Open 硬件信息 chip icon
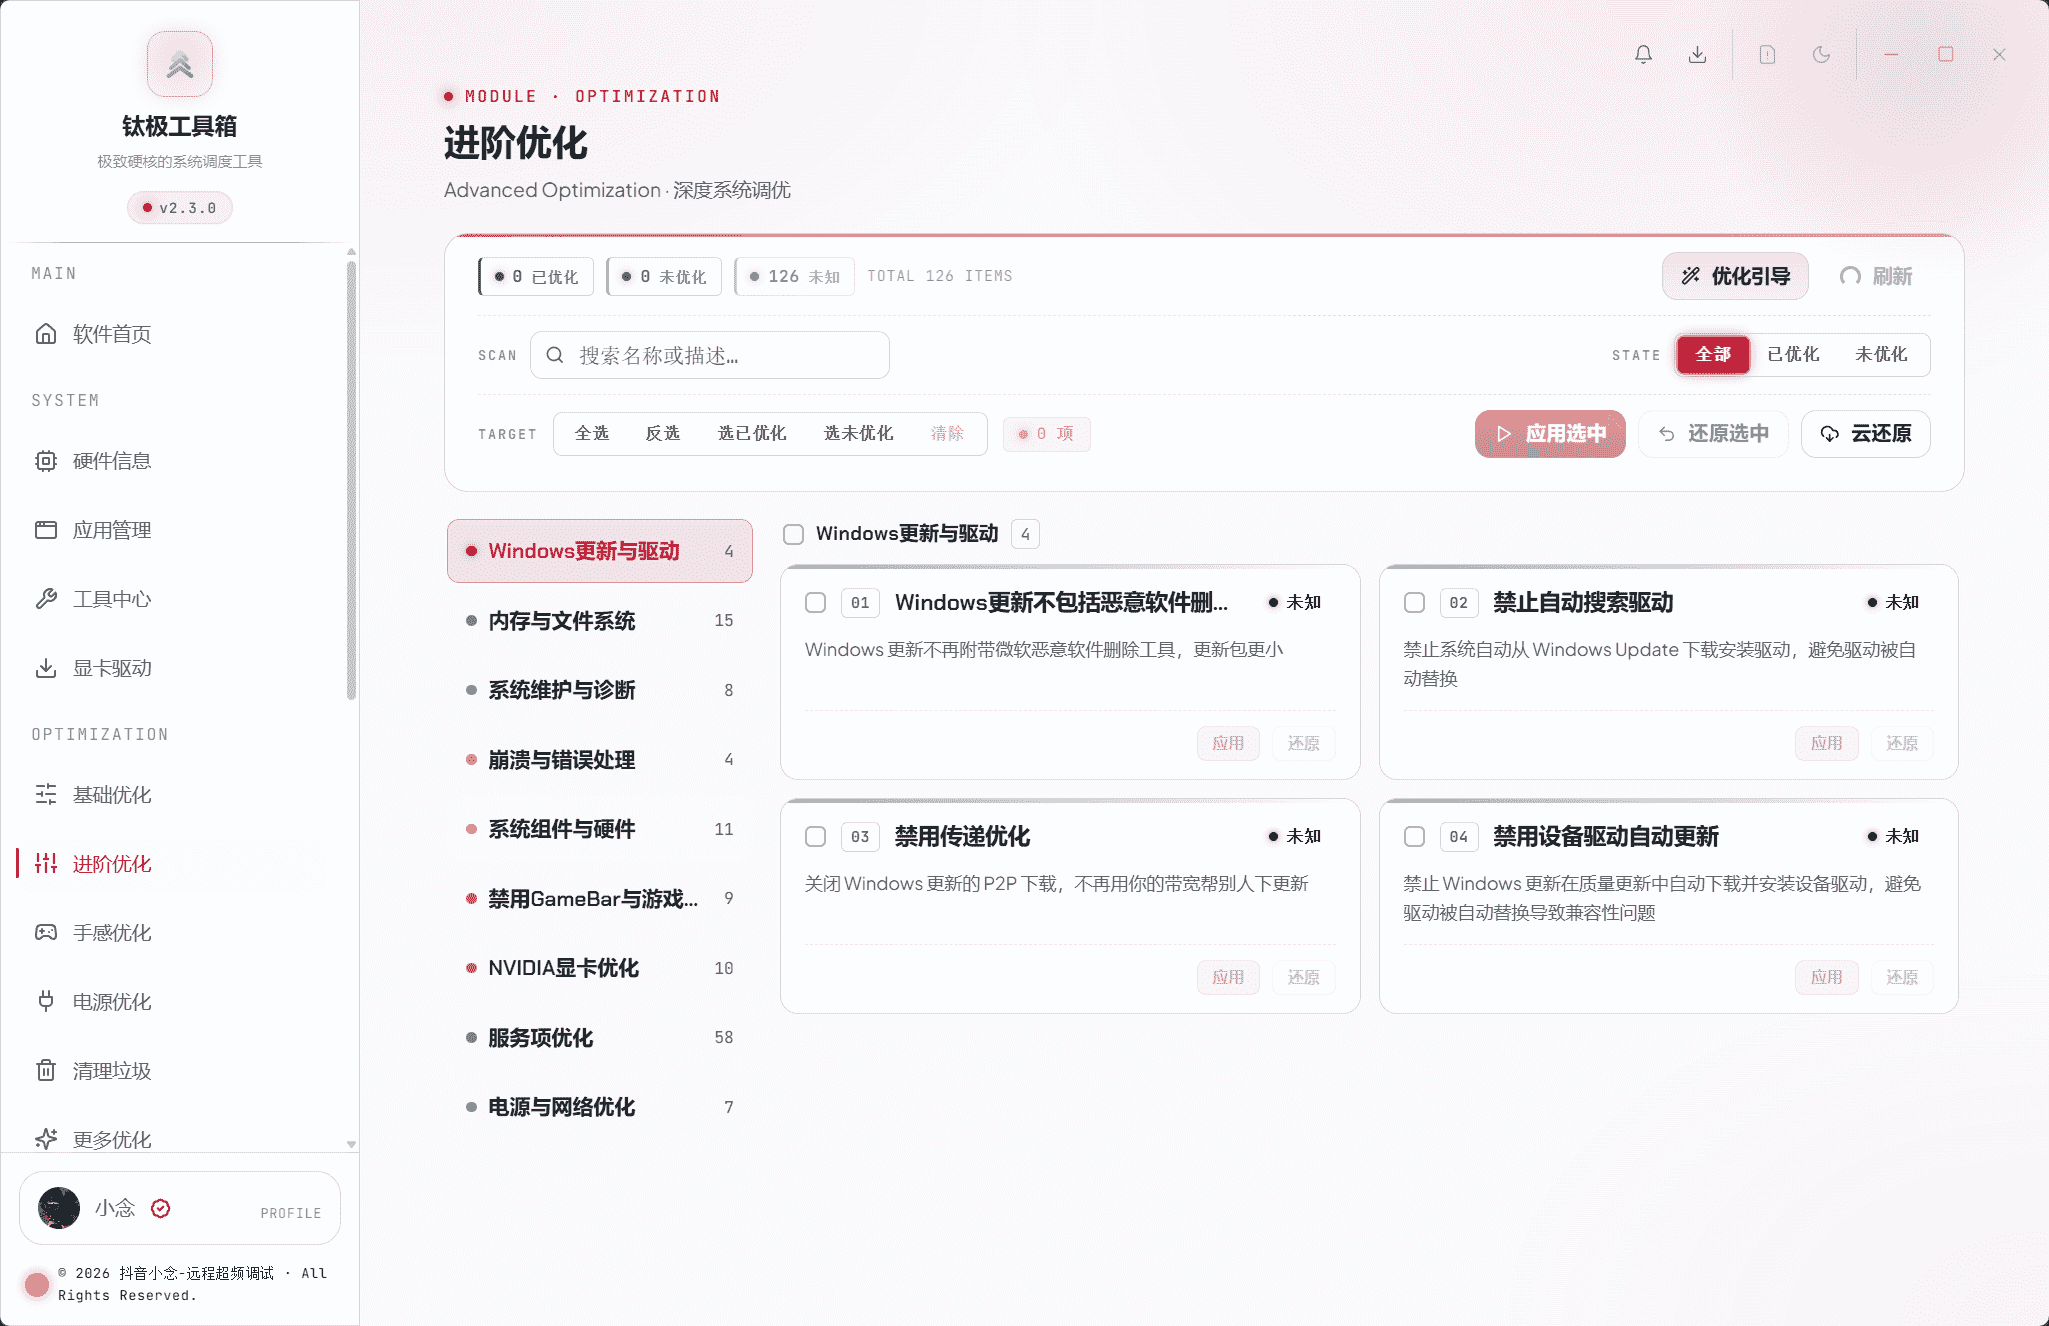The image size is (2049, 1326). pos(46,461)
